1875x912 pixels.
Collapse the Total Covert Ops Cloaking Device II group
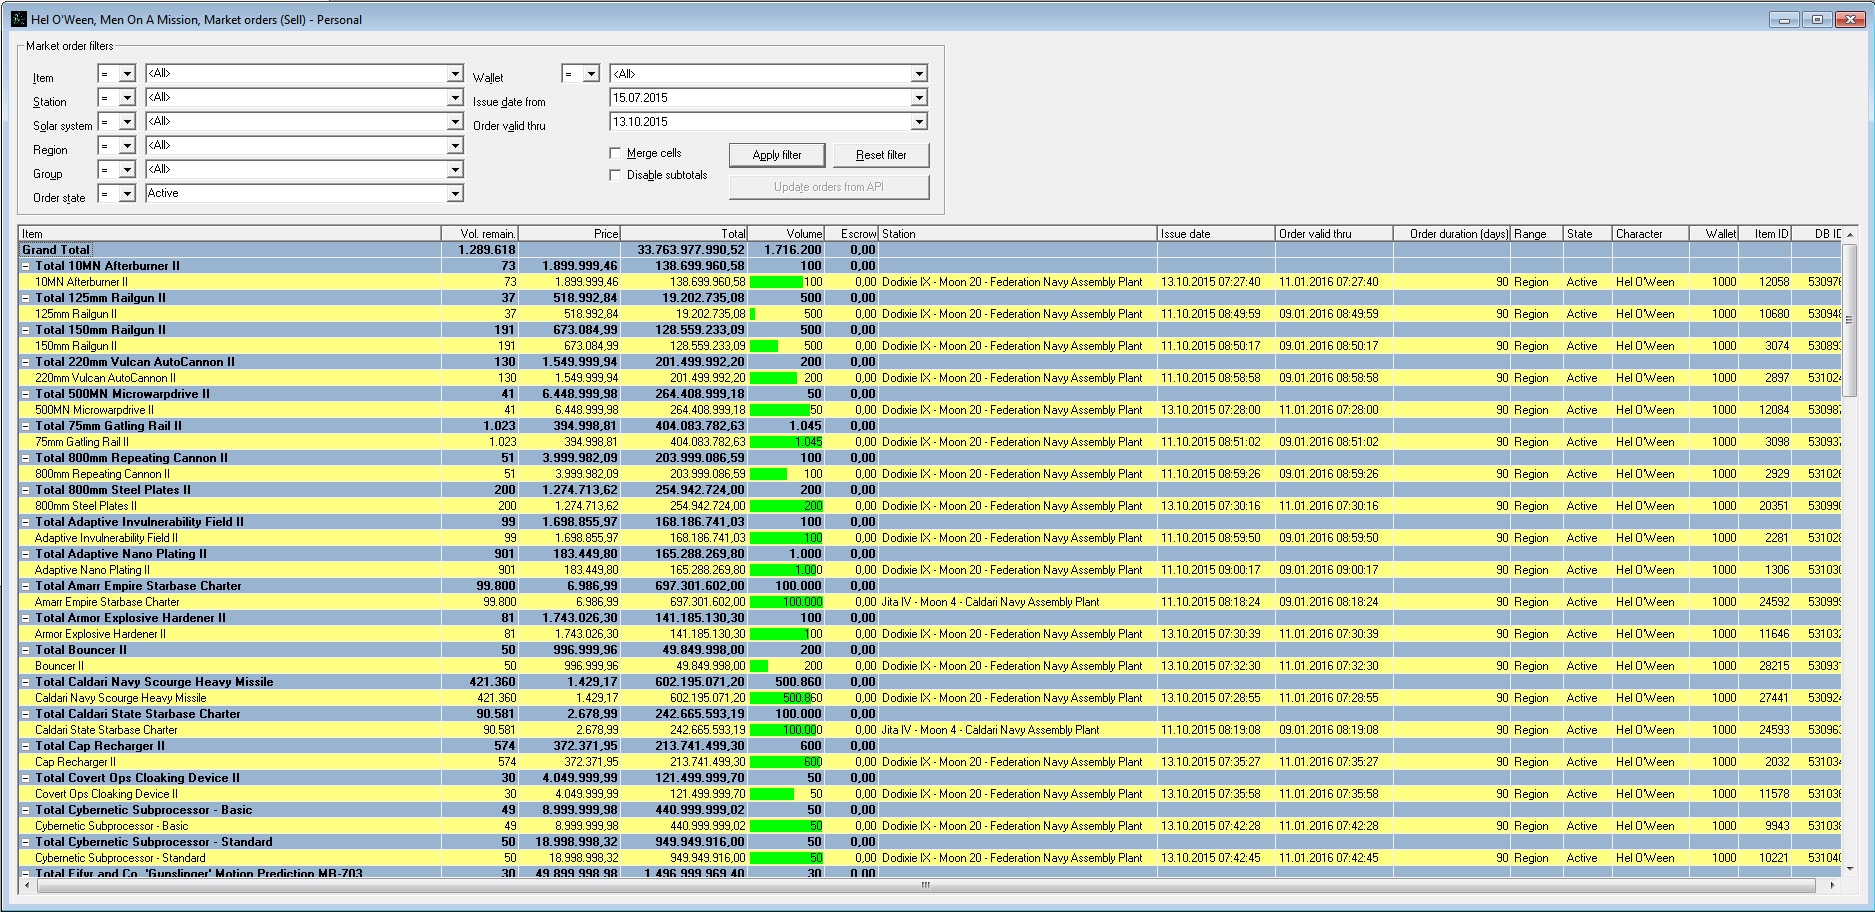(26, 778)
